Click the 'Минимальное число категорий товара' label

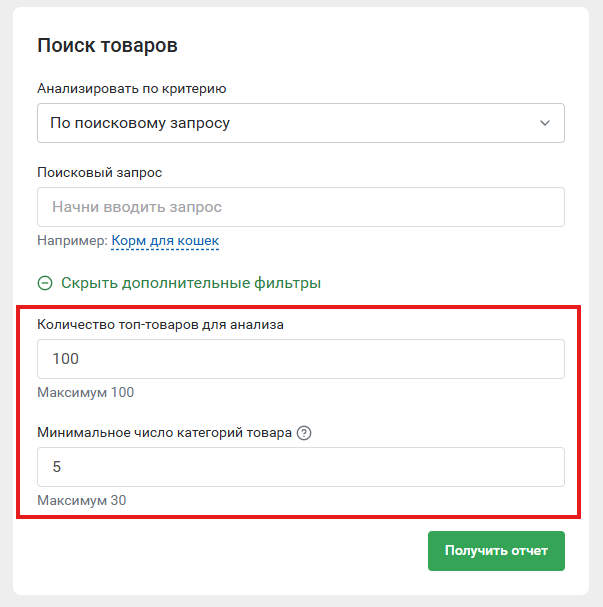164,432
